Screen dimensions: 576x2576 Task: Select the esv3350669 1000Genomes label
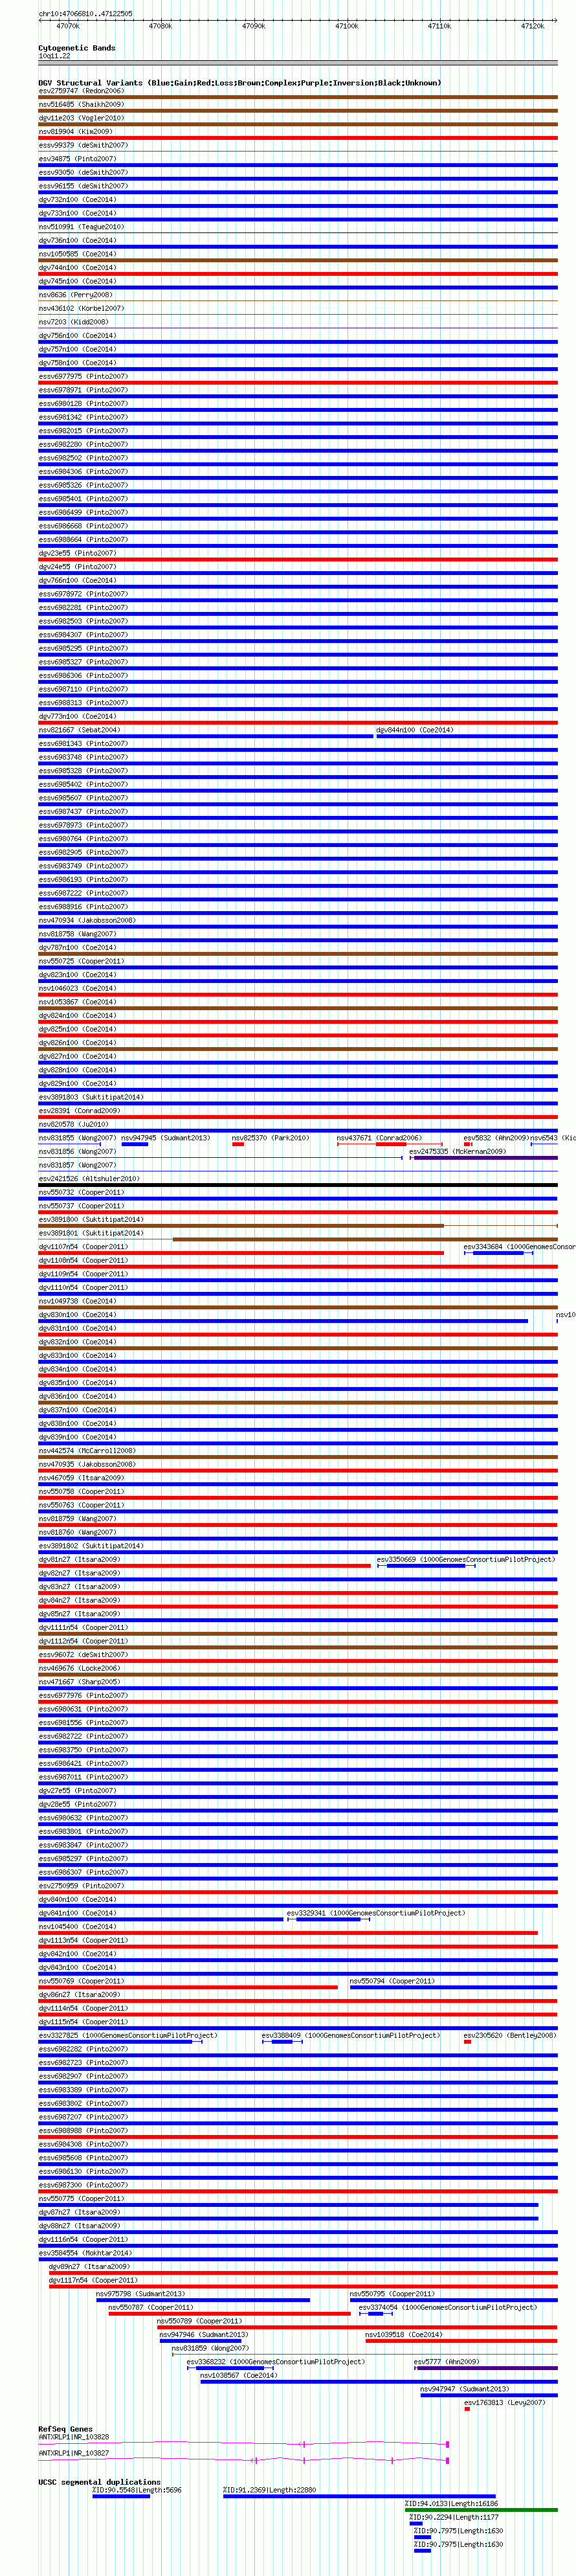tap(466, 1559)
